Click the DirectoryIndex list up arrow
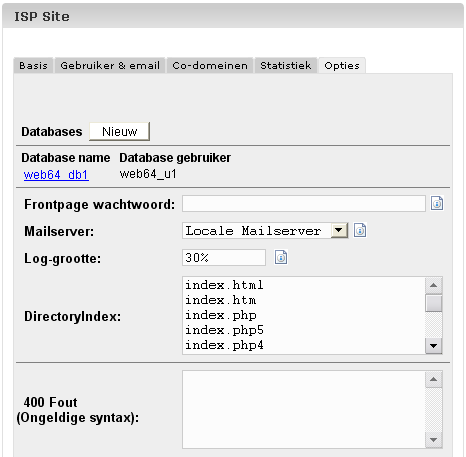Screen dimensions: 466x457 pyautogui.click(x=434, y=285)
